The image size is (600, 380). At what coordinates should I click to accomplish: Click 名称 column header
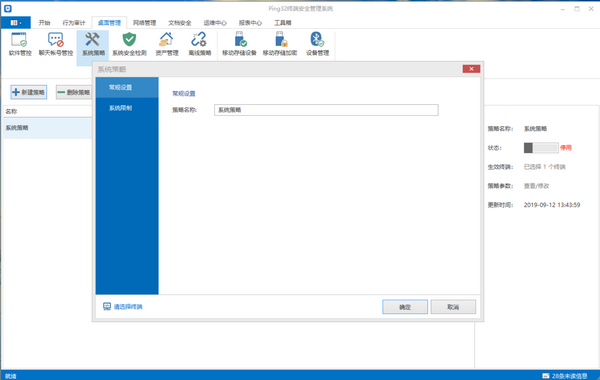[x=47, y=111]
